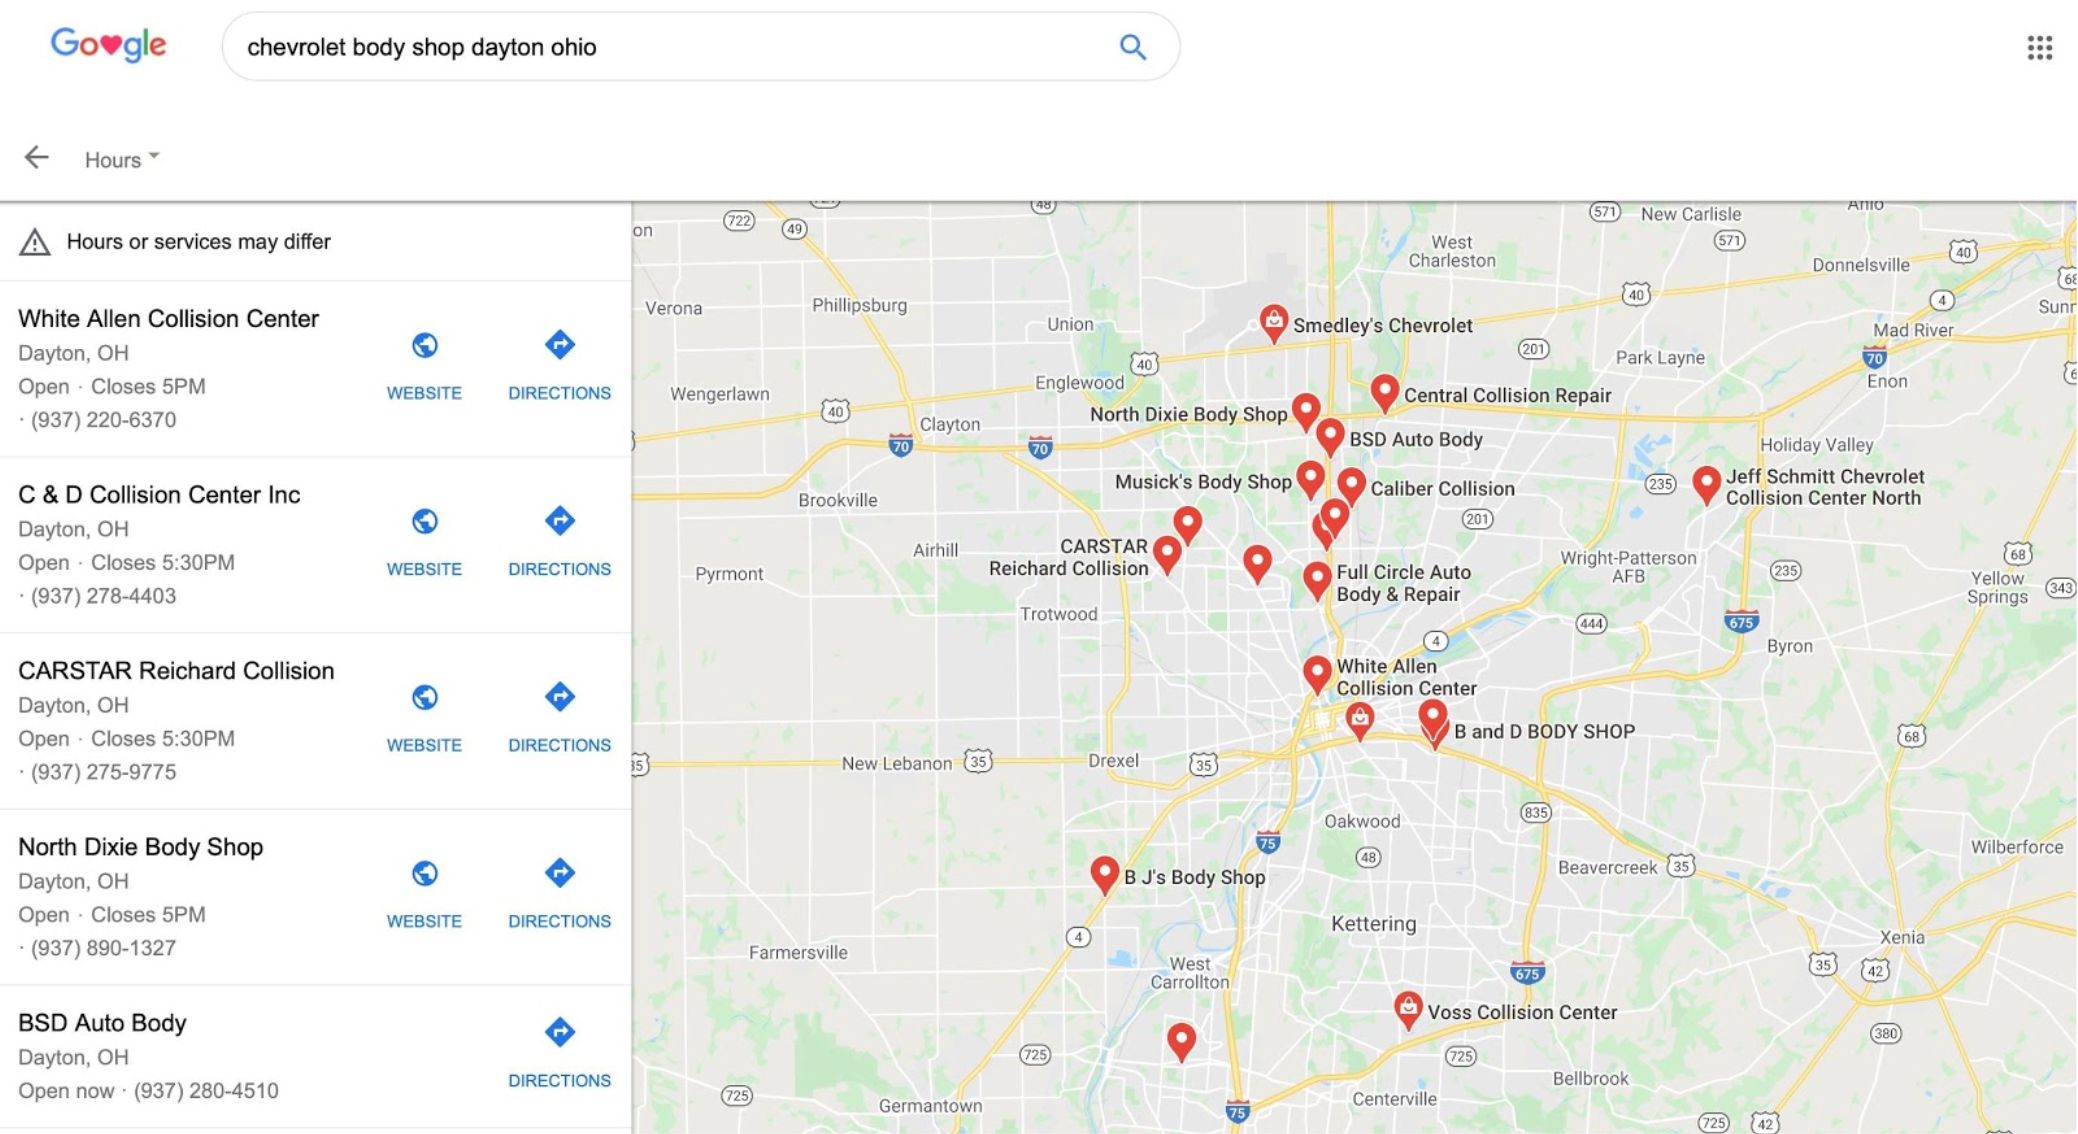
Task: Open the Google apps grid
Action: click(2039, 47)
